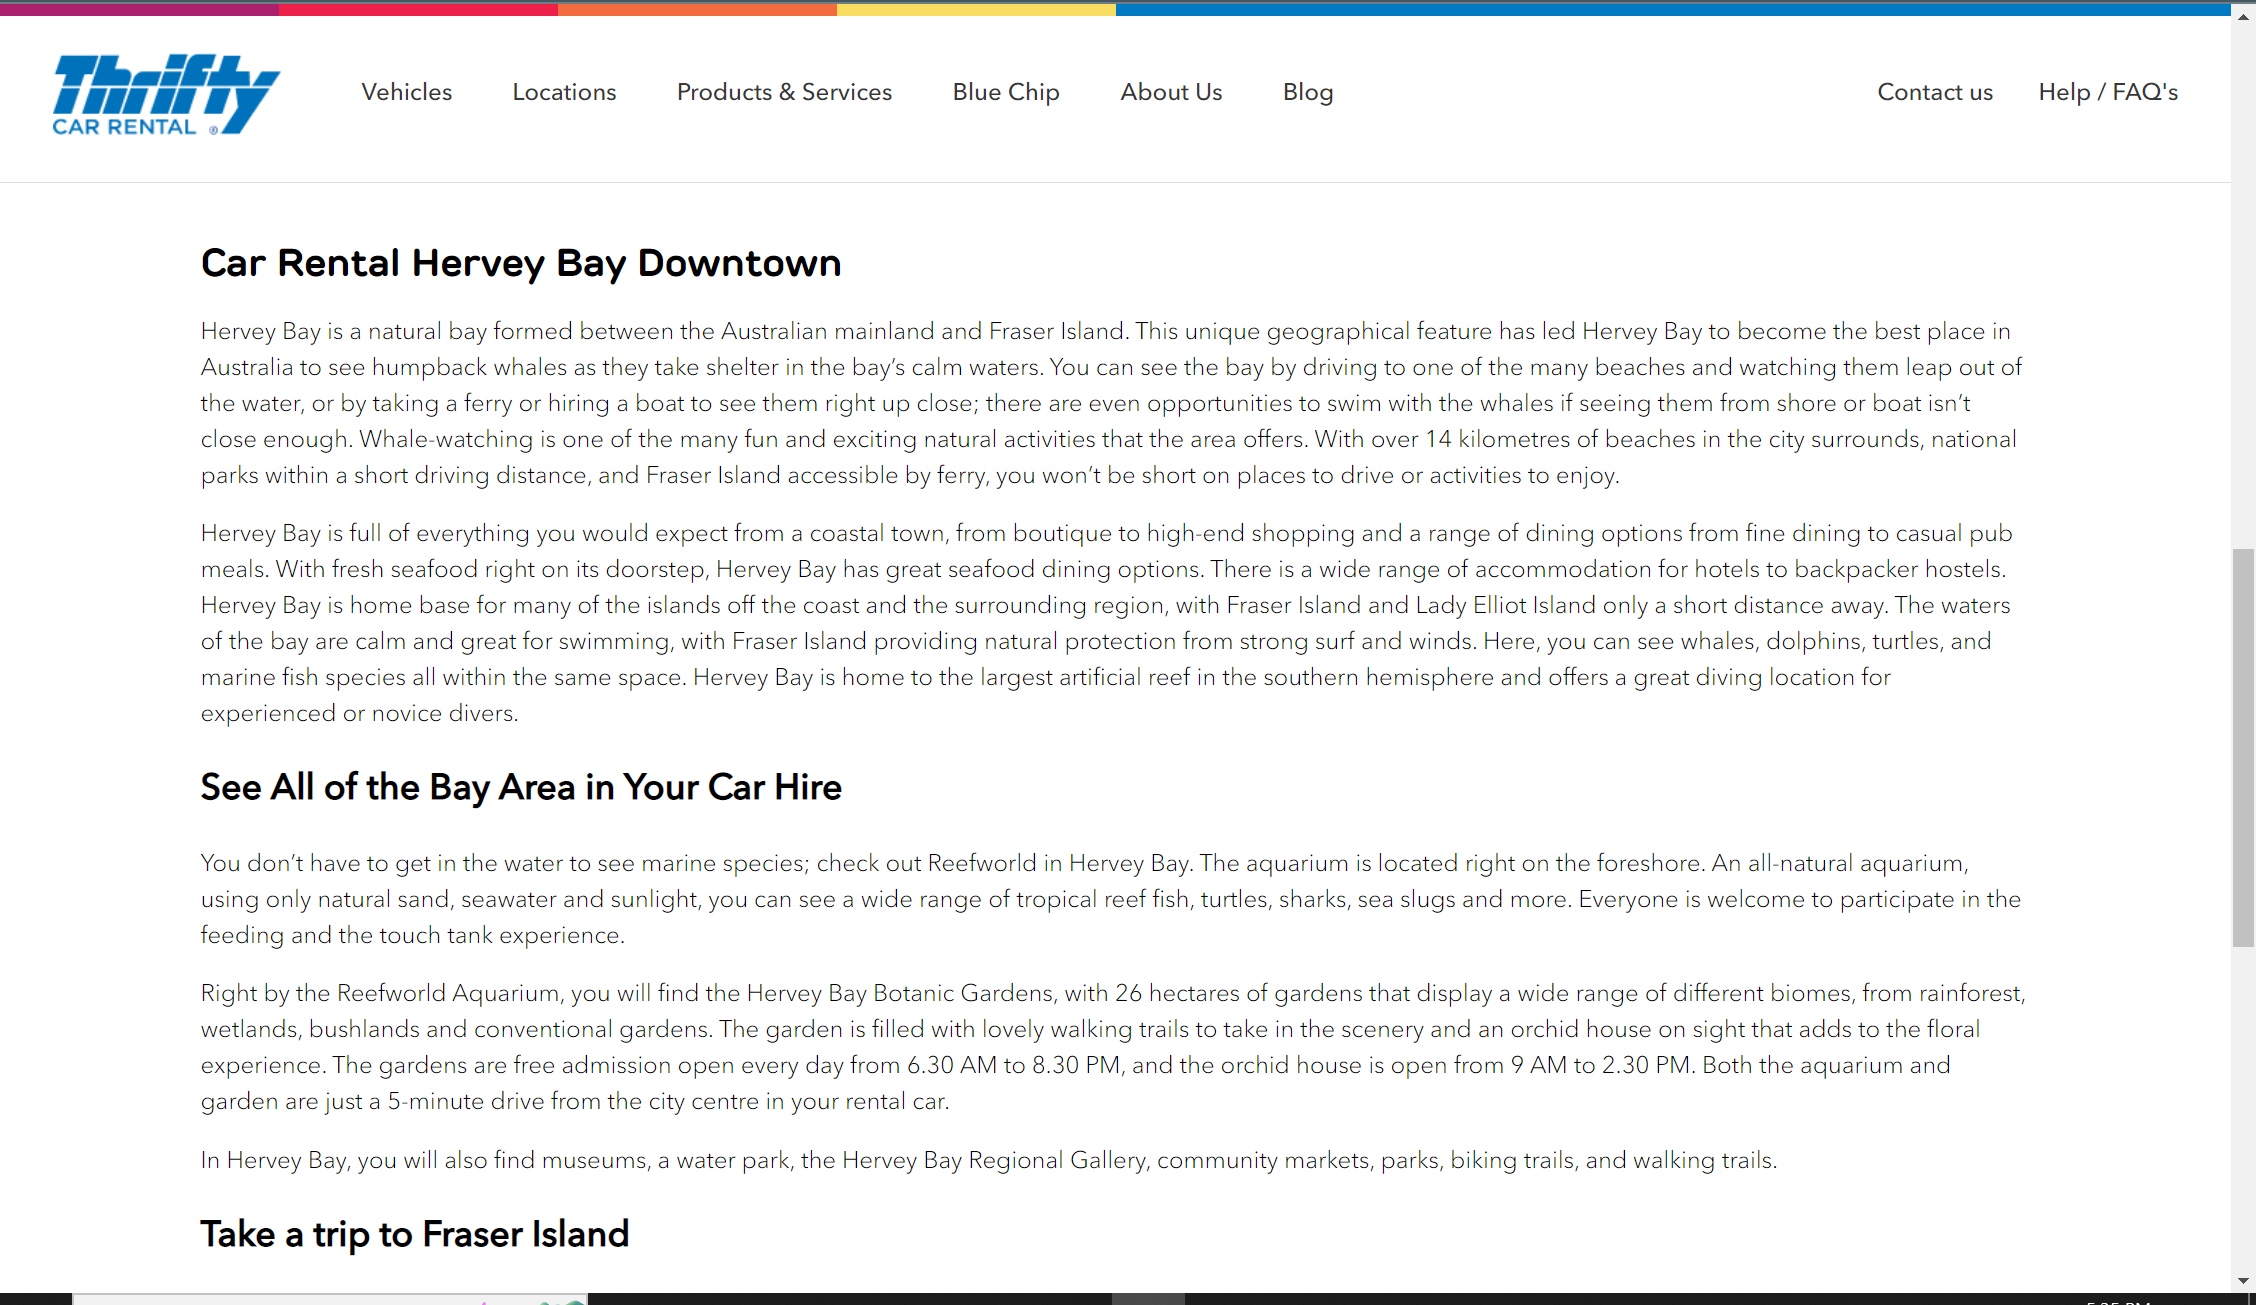Click the Hervey Bay Regional Gallery mention

995,1160
